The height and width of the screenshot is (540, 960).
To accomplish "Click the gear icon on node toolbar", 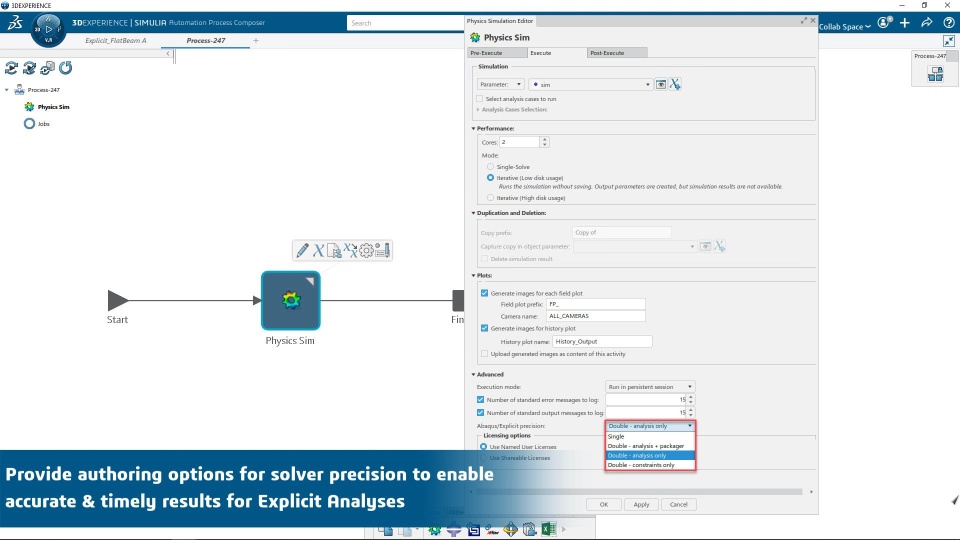I will pyautogui.click(x=366, y=250).
